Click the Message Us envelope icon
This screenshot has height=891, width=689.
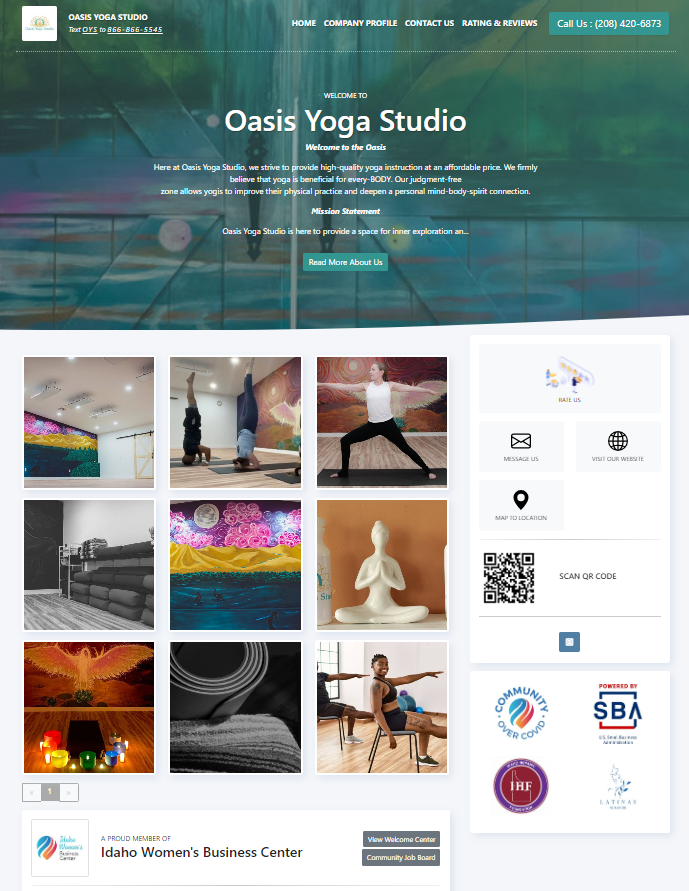[521, 441]
